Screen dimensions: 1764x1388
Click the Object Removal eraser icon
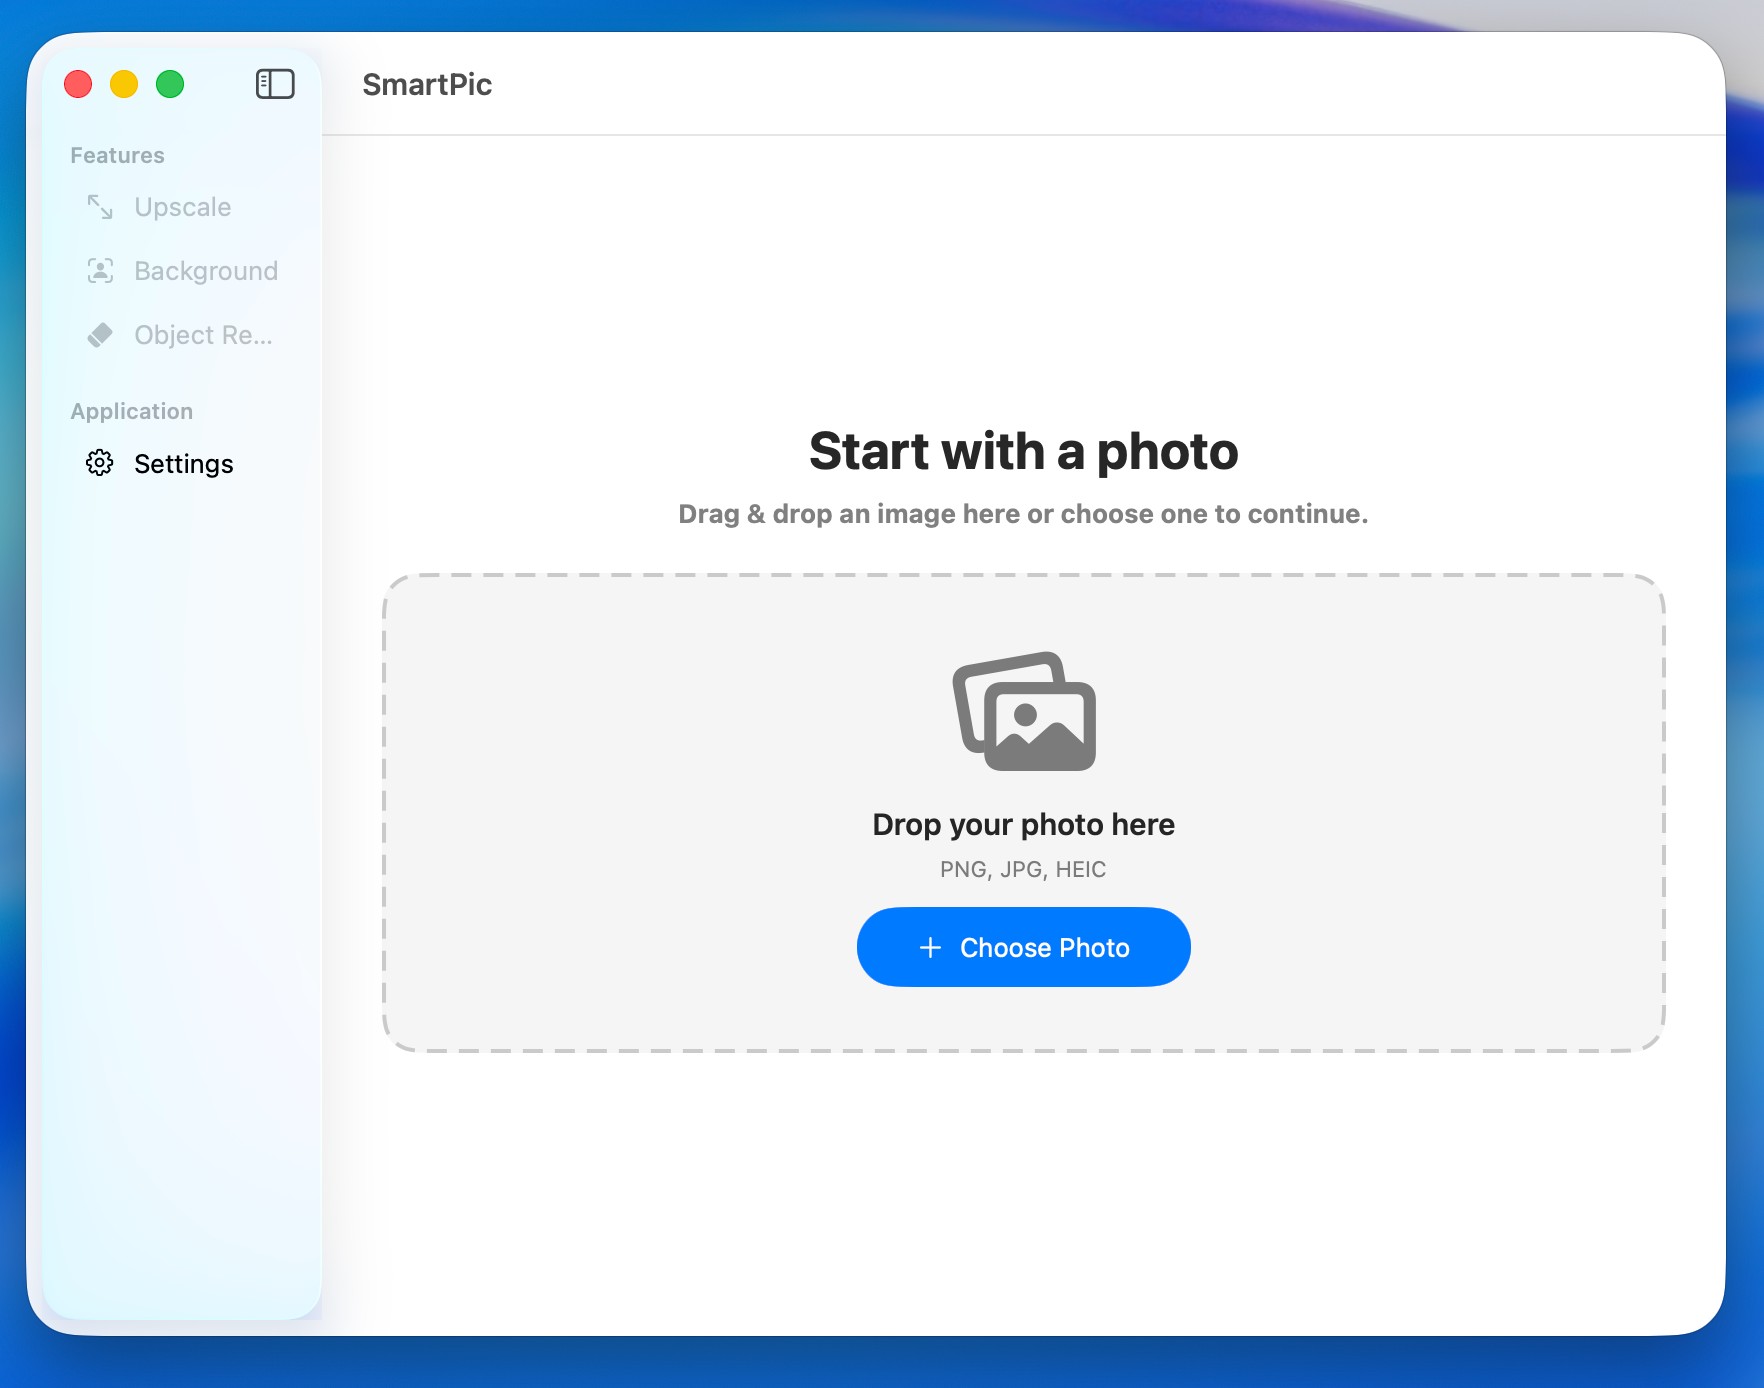coord(100,335)
